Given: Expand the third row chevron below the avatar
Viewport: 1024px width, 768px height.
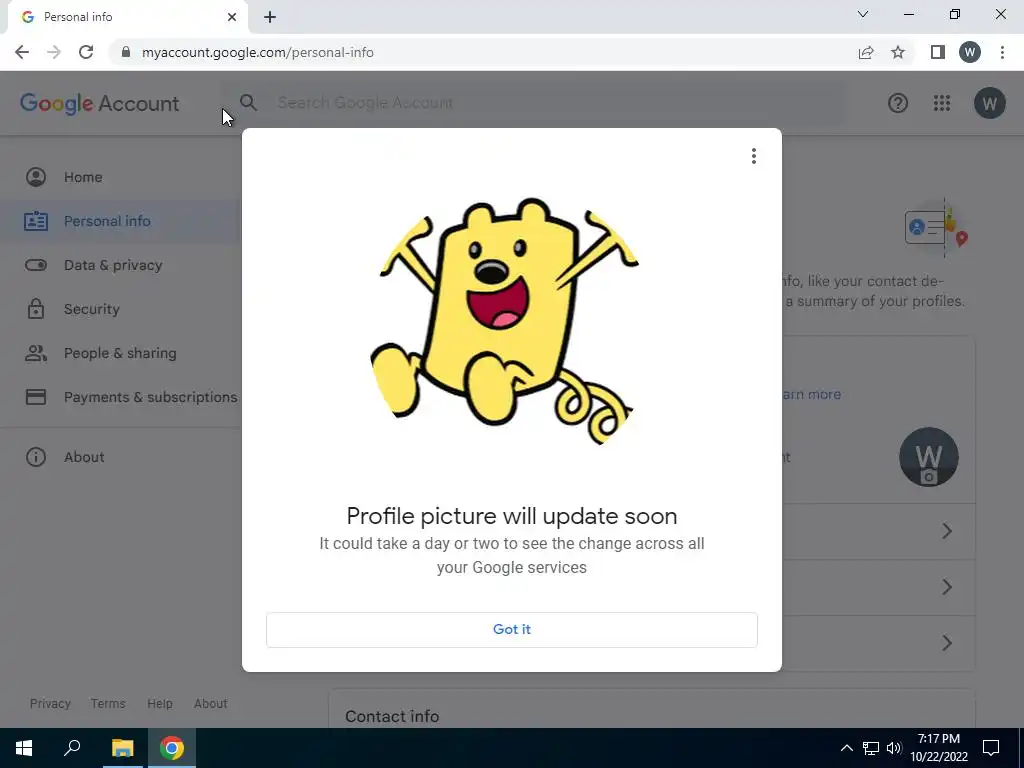Looking at the screenshot, I should [947, 643].
